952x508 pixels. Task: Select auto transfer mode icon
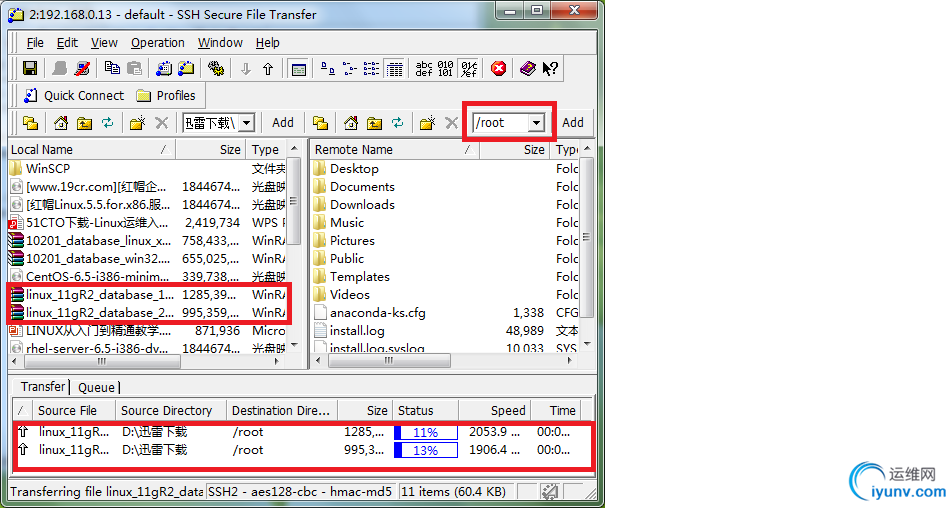tap(469, 69)
